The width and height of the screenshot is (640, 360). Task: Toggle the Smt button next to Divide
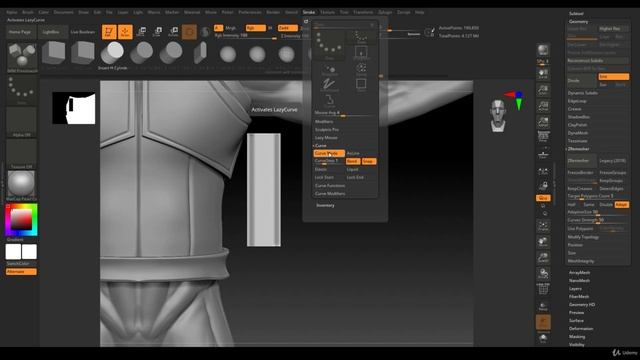point(613,77)
